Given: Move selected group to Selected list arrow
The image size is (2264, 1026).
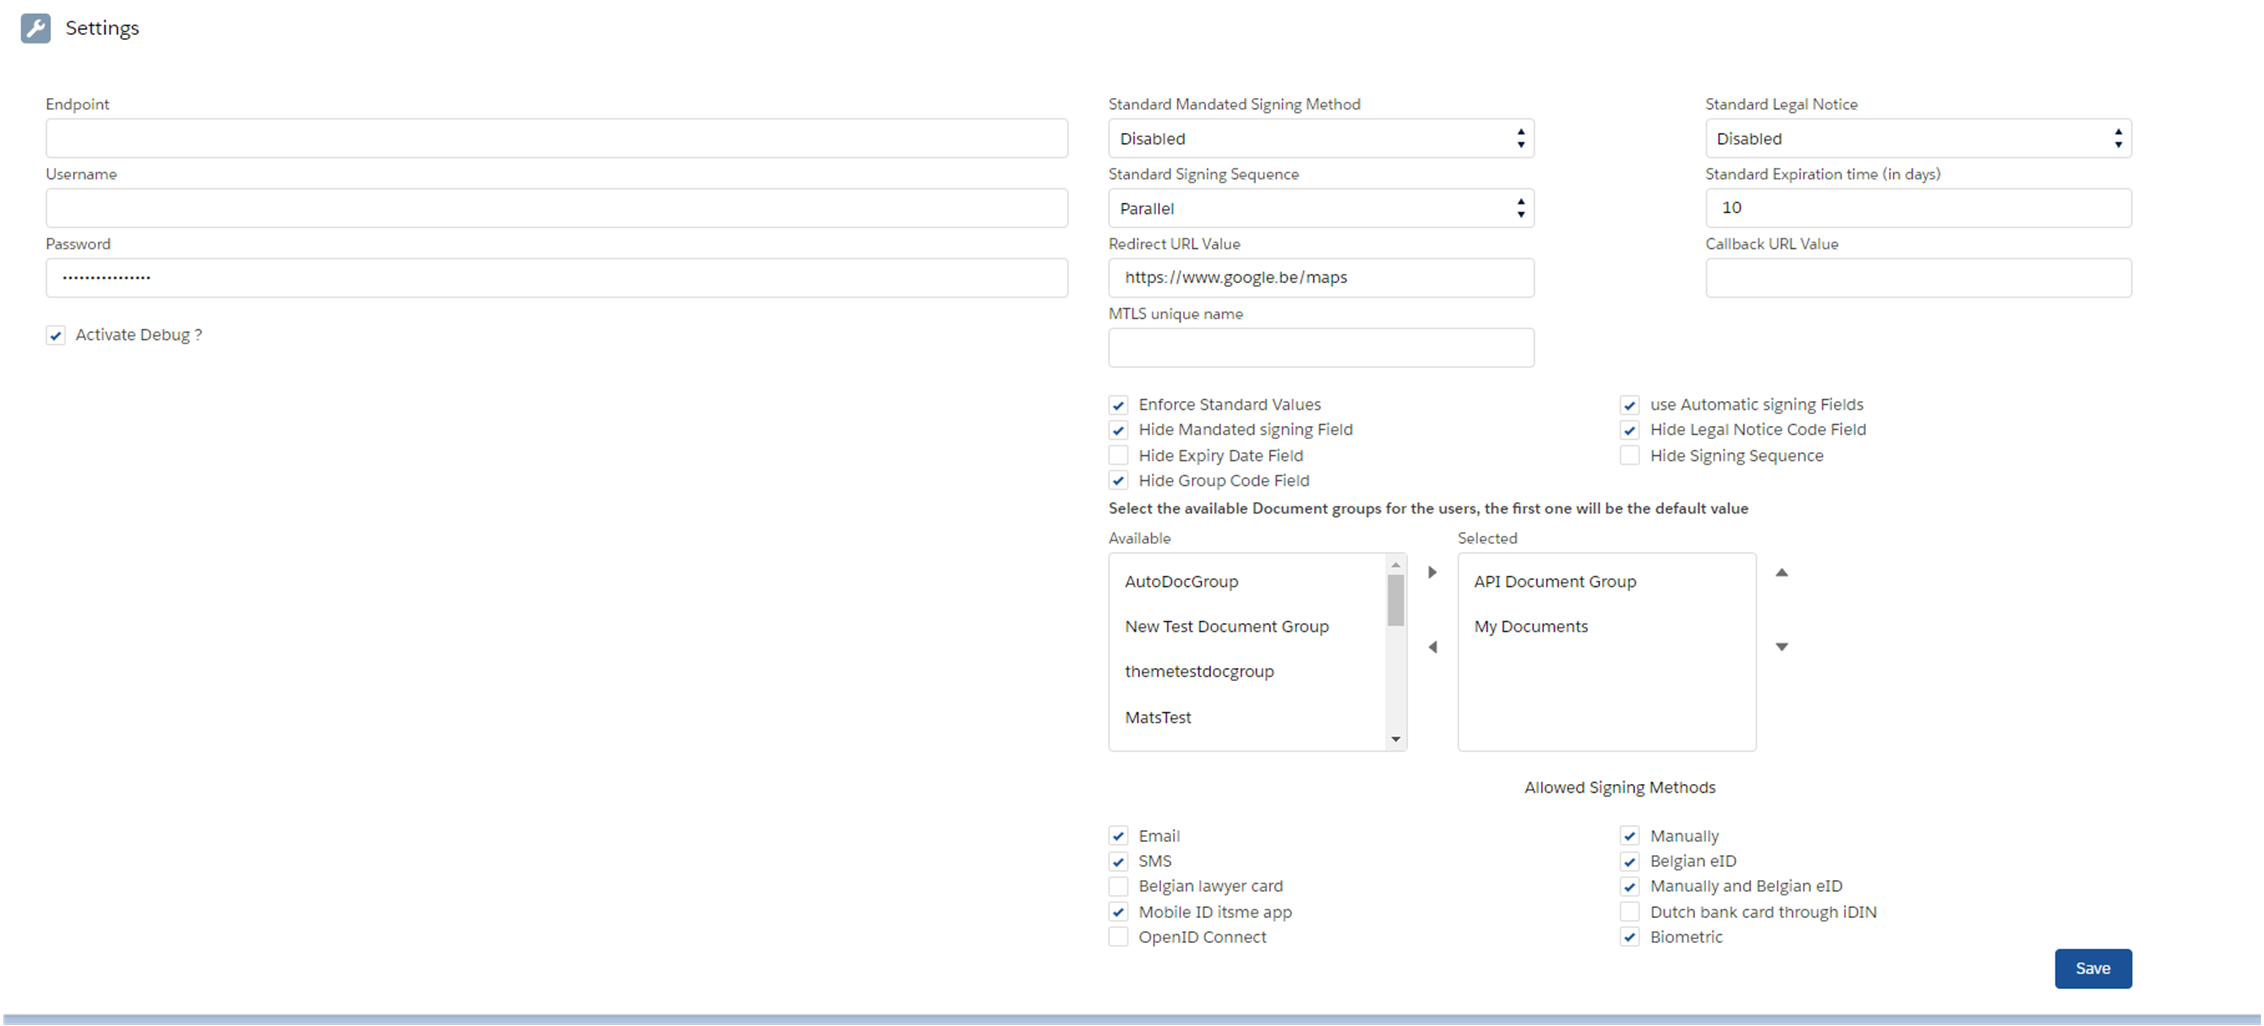Looking at the screenshot, I should [1432, 573].
